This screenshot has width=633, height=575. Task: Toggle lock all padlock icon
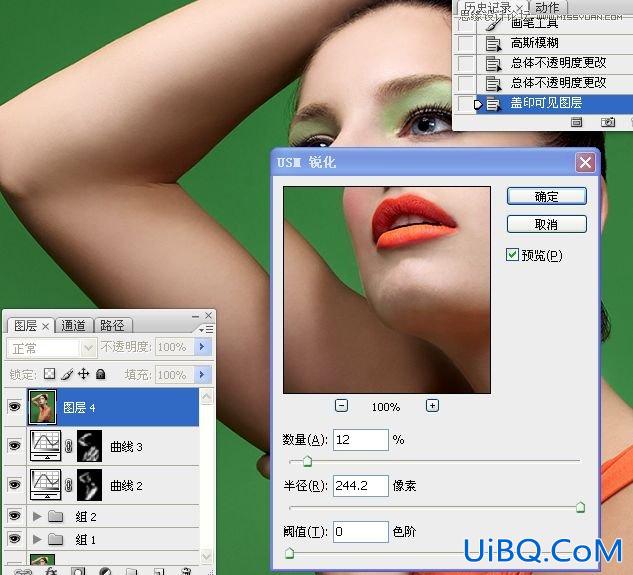101,374
